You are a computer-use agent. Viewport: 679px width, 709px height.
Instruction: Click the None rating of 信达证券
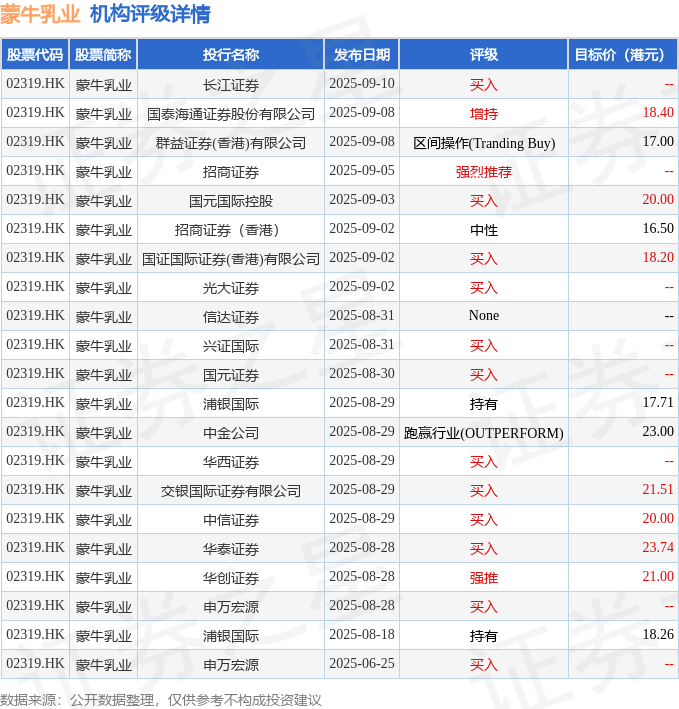pos(484,315)
